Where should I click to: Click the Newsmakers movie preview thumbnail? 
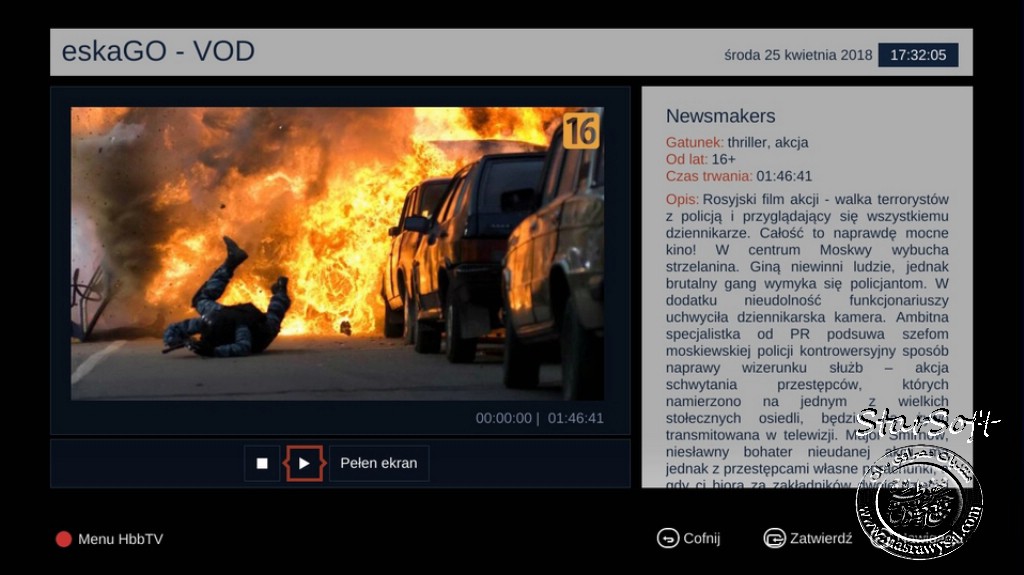tap(337, 254)
